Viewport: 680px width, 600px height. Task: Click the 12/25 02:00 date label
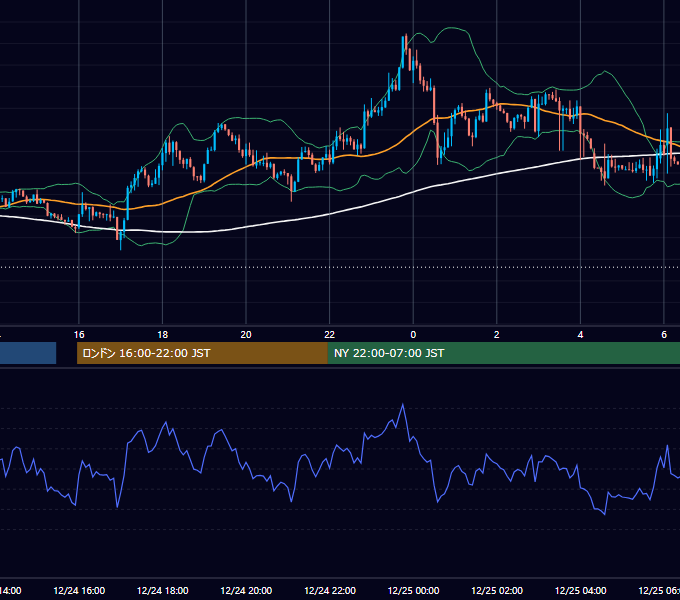point(497,591)
